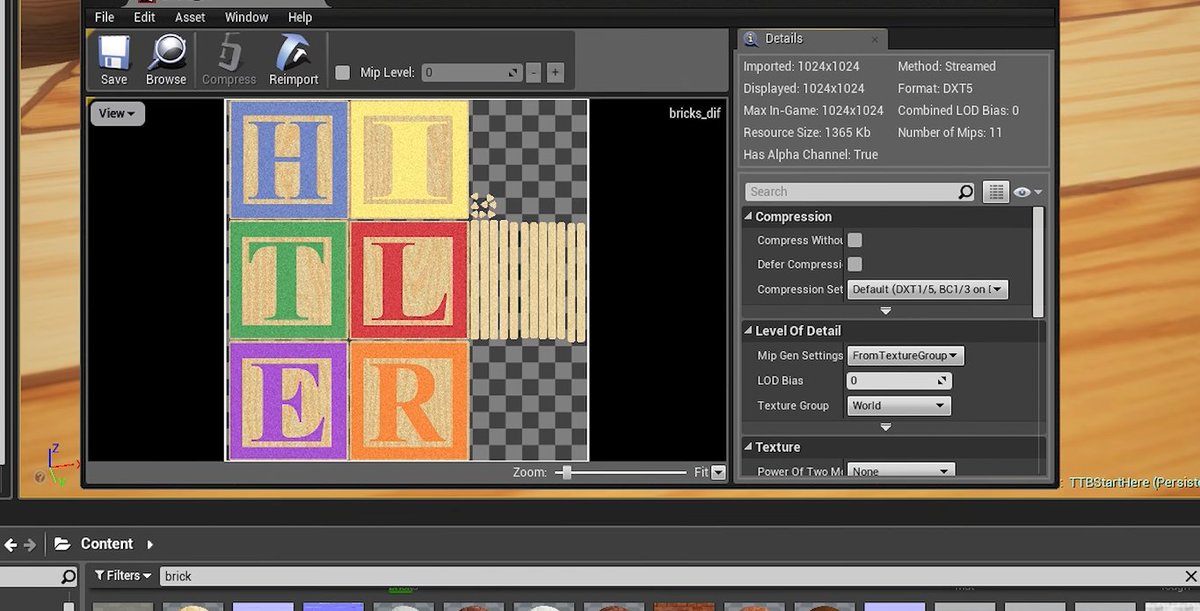The height and width of the screenshot is (611, 1200).
Task: Click 'Combined LOD Bias: 0' text
Action: point(958,111)
